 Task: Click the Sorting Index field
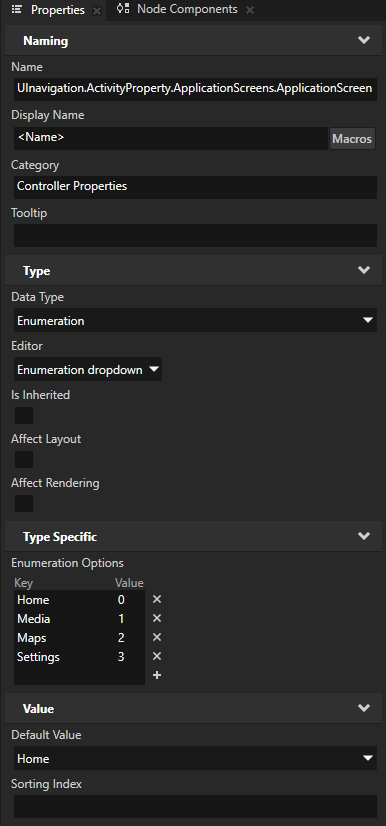(x=195, y=807)
